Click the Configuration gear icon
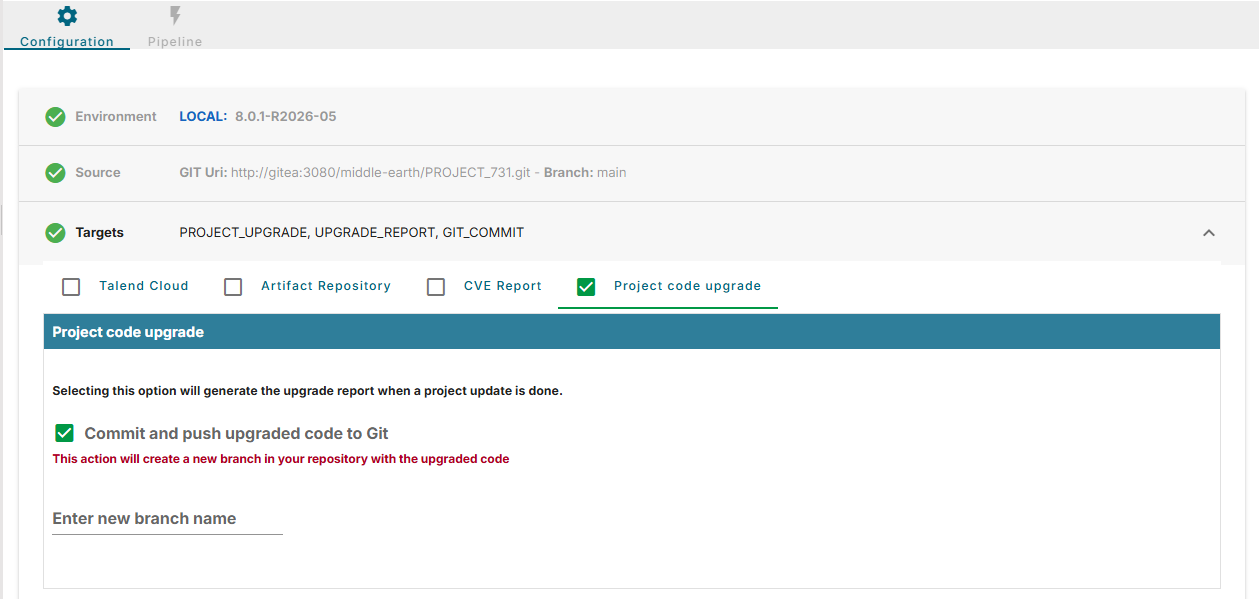Viewport: 1259px width, 599px height. coord(67,16)
